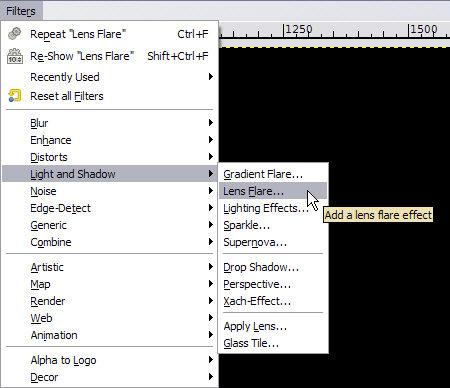Viewport: 450px width, 388px height.
Task: Select Gradient Flare... filter
Action: click(x=273, y=174)
